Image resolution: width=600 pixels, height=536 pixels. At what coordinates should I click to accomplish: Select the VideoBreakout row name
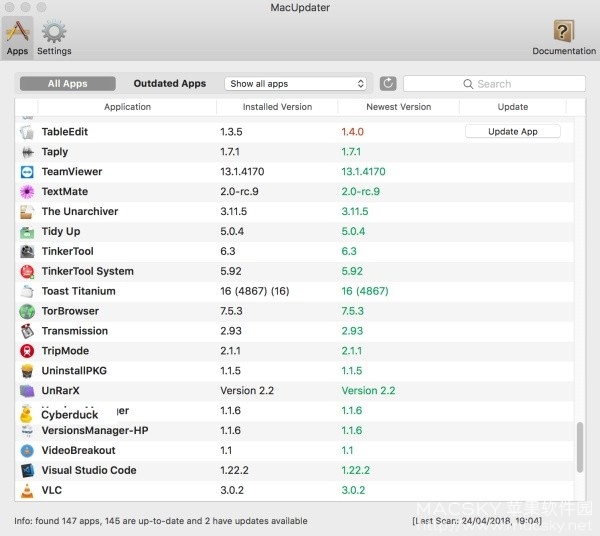point(78,450)
